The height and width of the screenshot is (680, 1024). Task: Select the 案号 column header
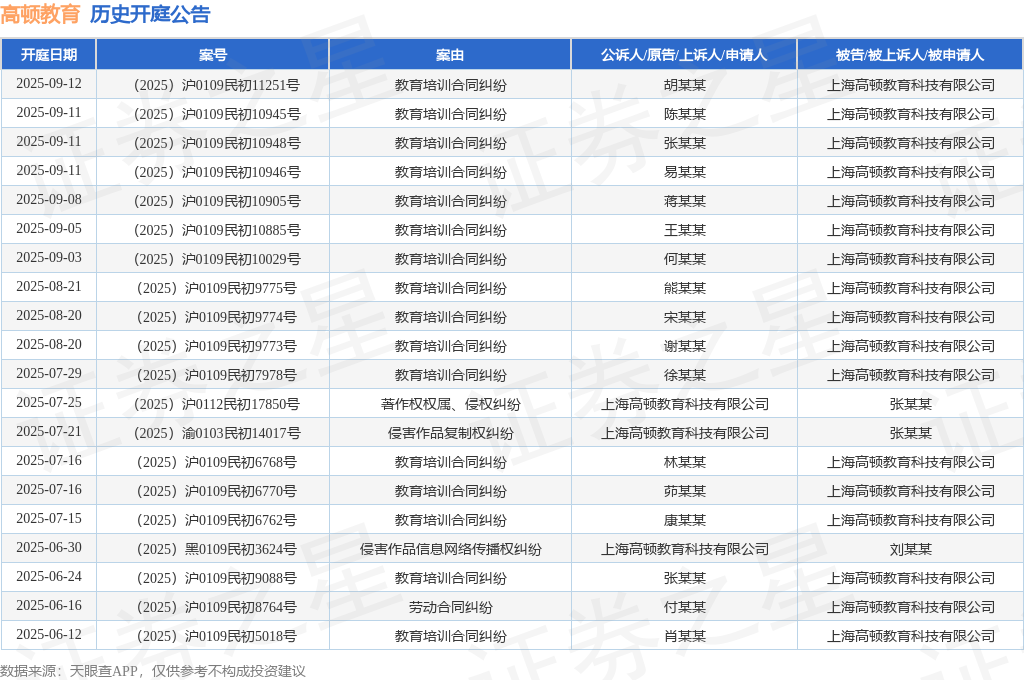pos(213,55)
